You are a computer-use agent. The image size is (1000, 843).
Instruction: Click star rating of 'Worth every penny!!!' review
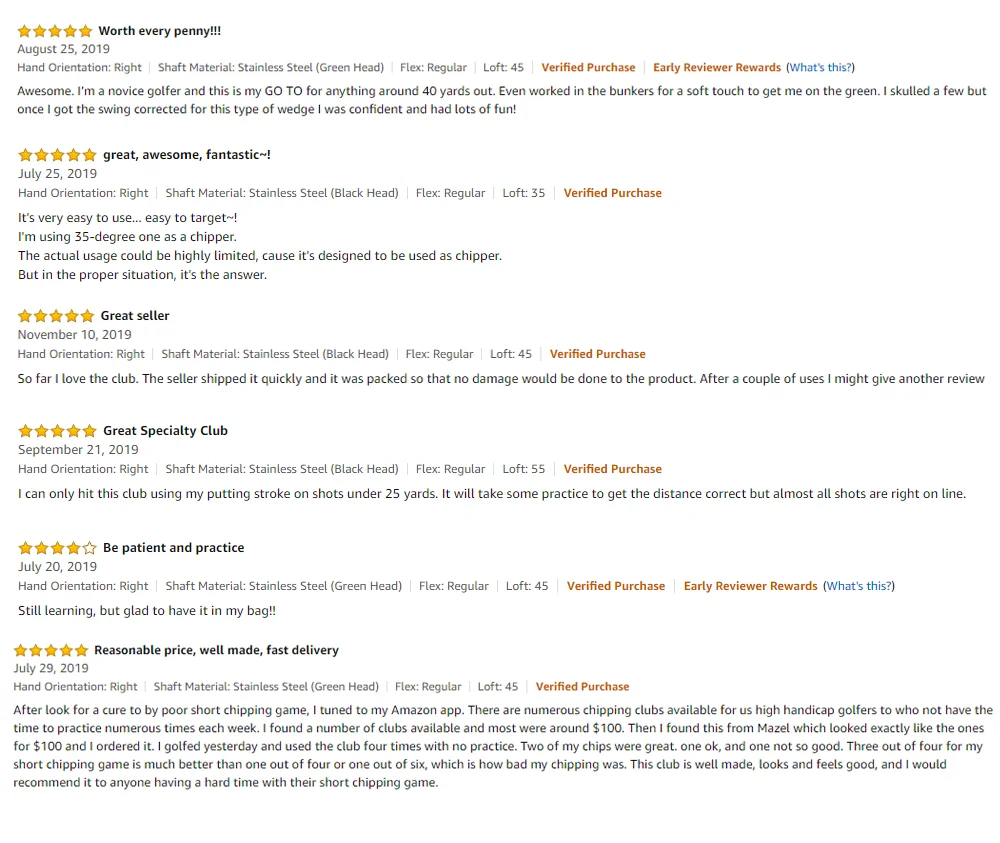click(55, 31)
